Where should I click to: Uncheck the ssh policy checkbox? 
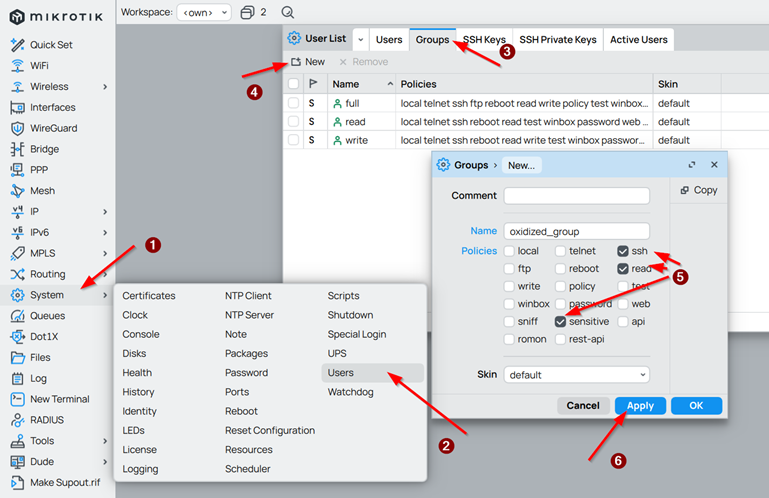click(x=623, y=251)
